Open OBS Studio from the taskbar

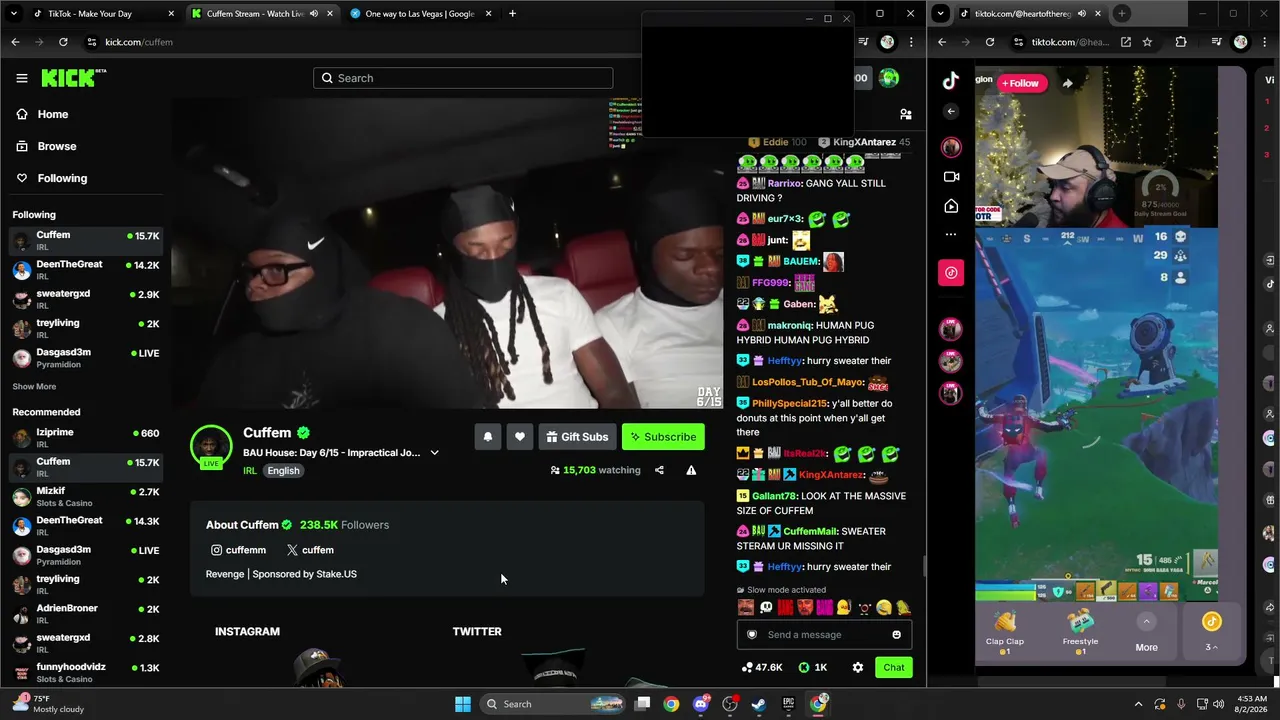(x=730, y=704)
